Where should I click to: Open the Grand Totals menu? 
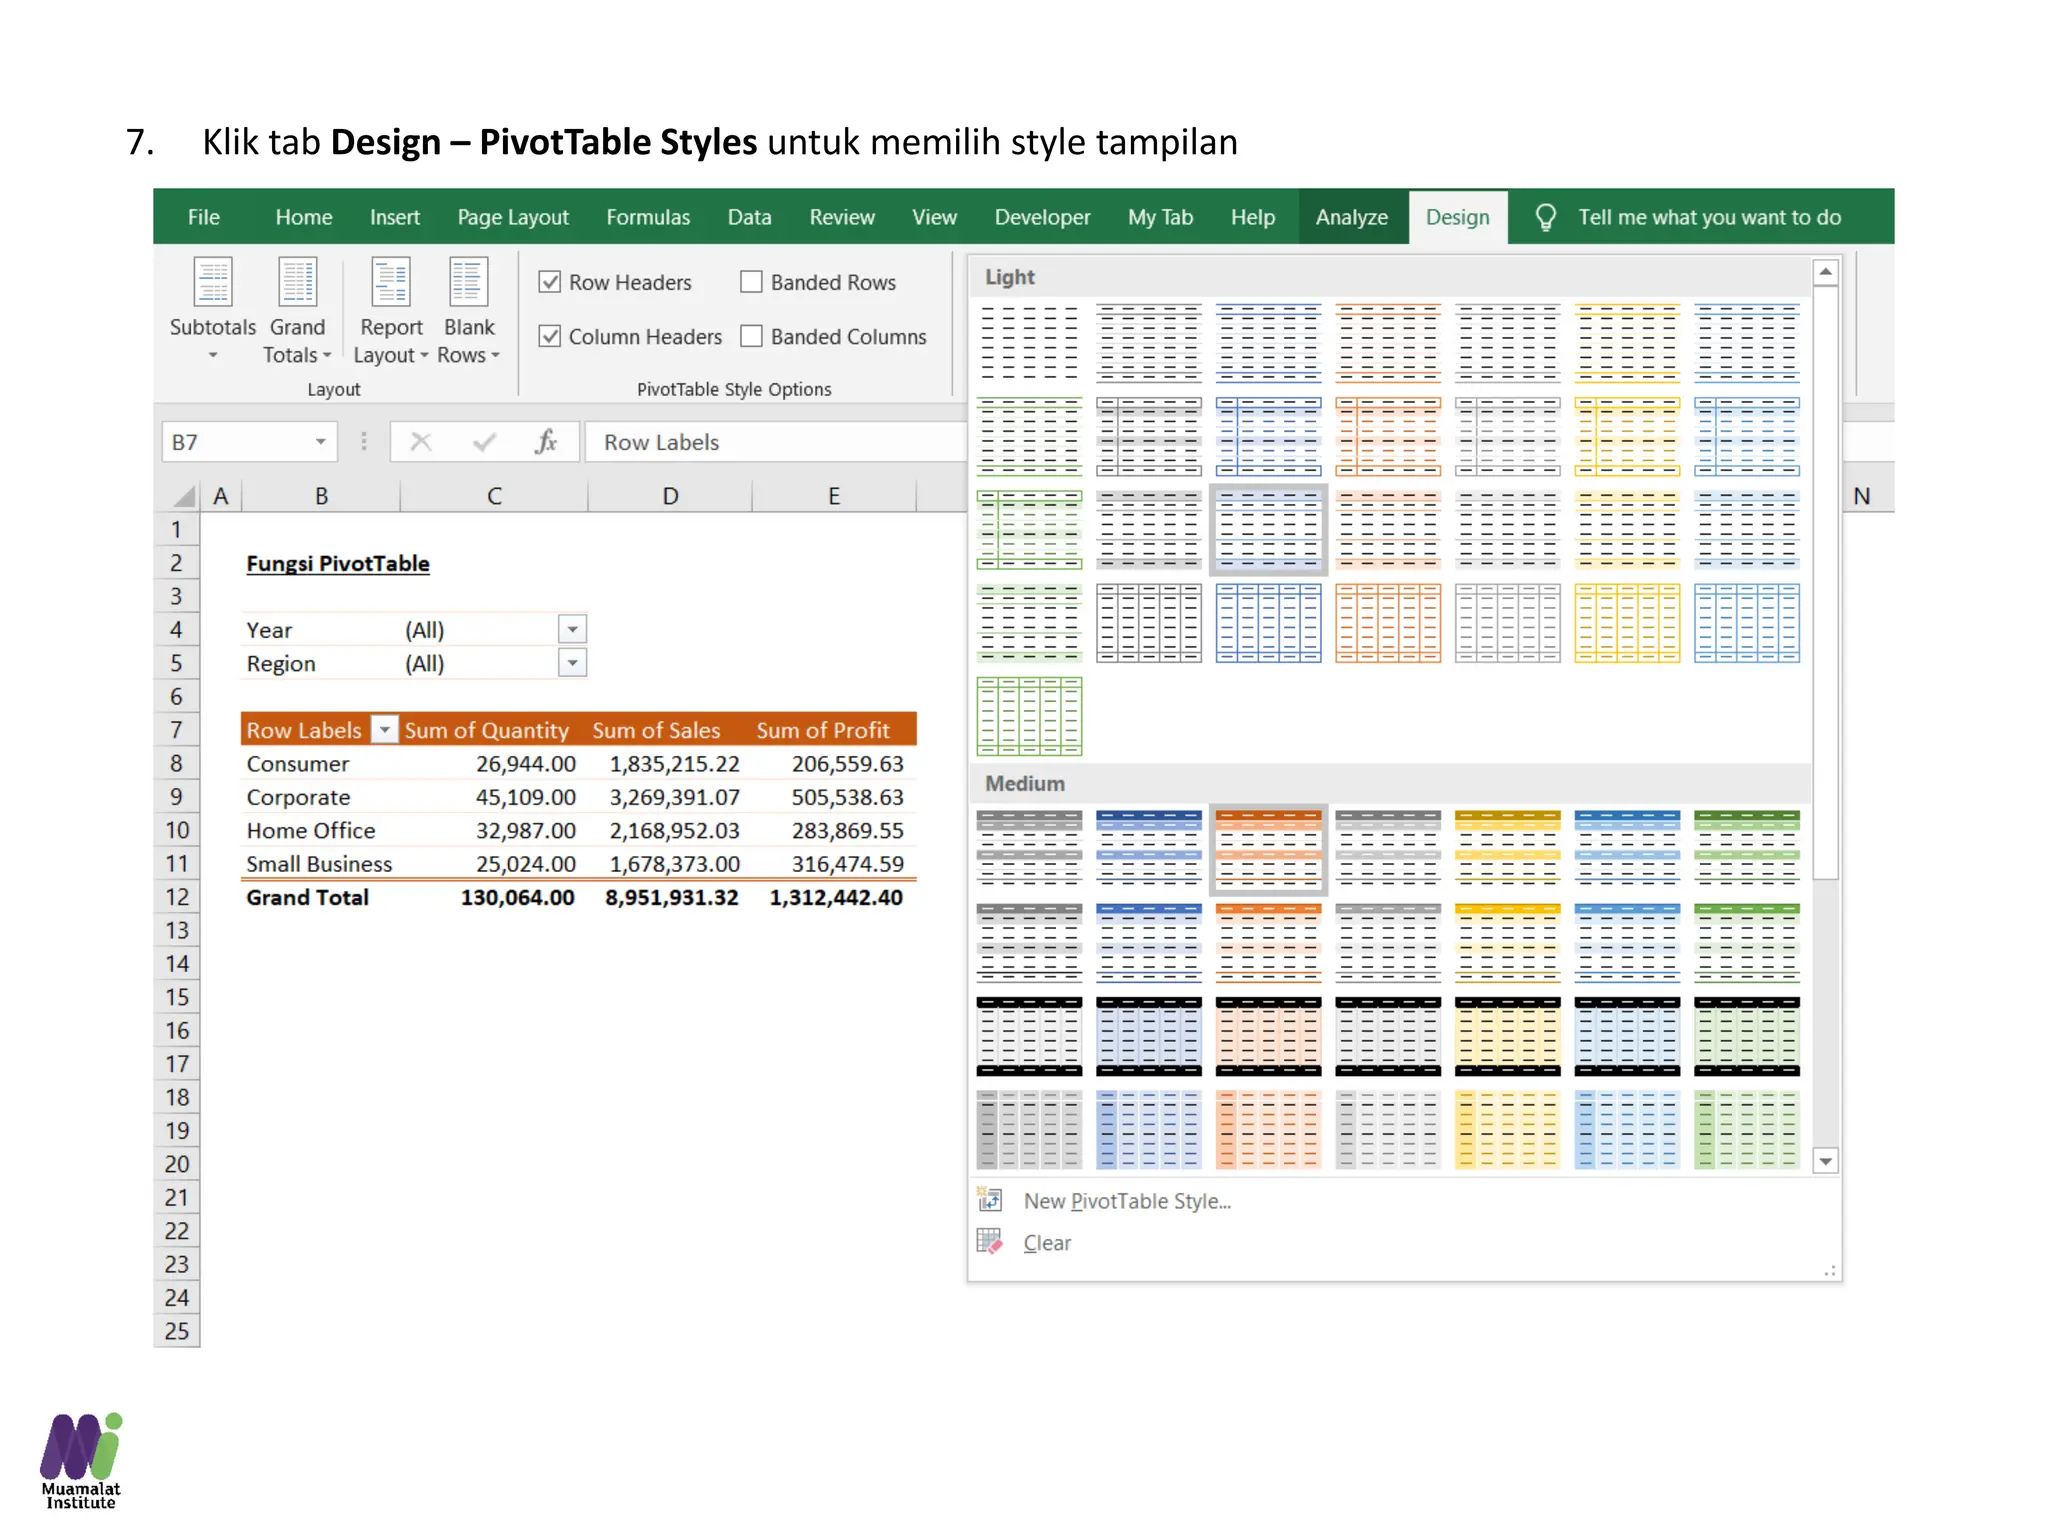[x=297, y=311]
